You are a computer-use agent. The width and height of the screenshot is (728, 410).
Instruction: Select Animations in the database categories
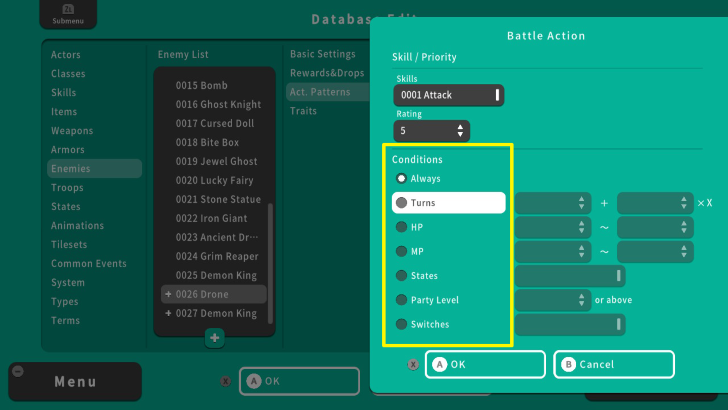click(77, 226)
